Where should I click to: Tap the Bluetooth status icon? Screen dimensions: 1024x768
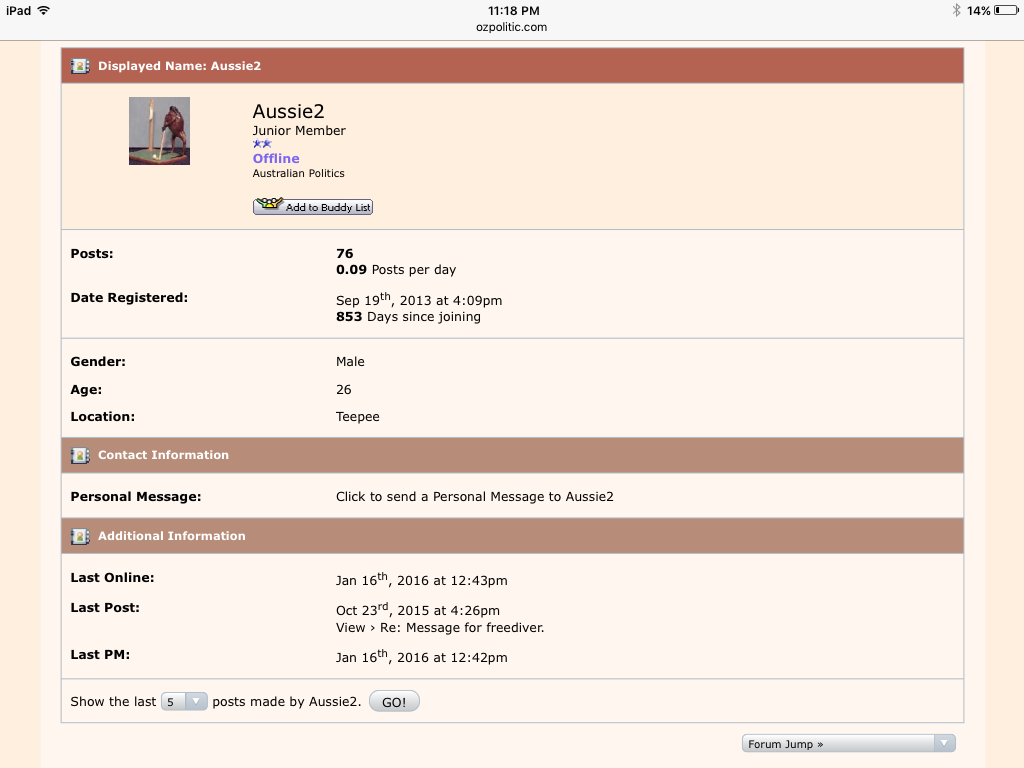[956, 10]
